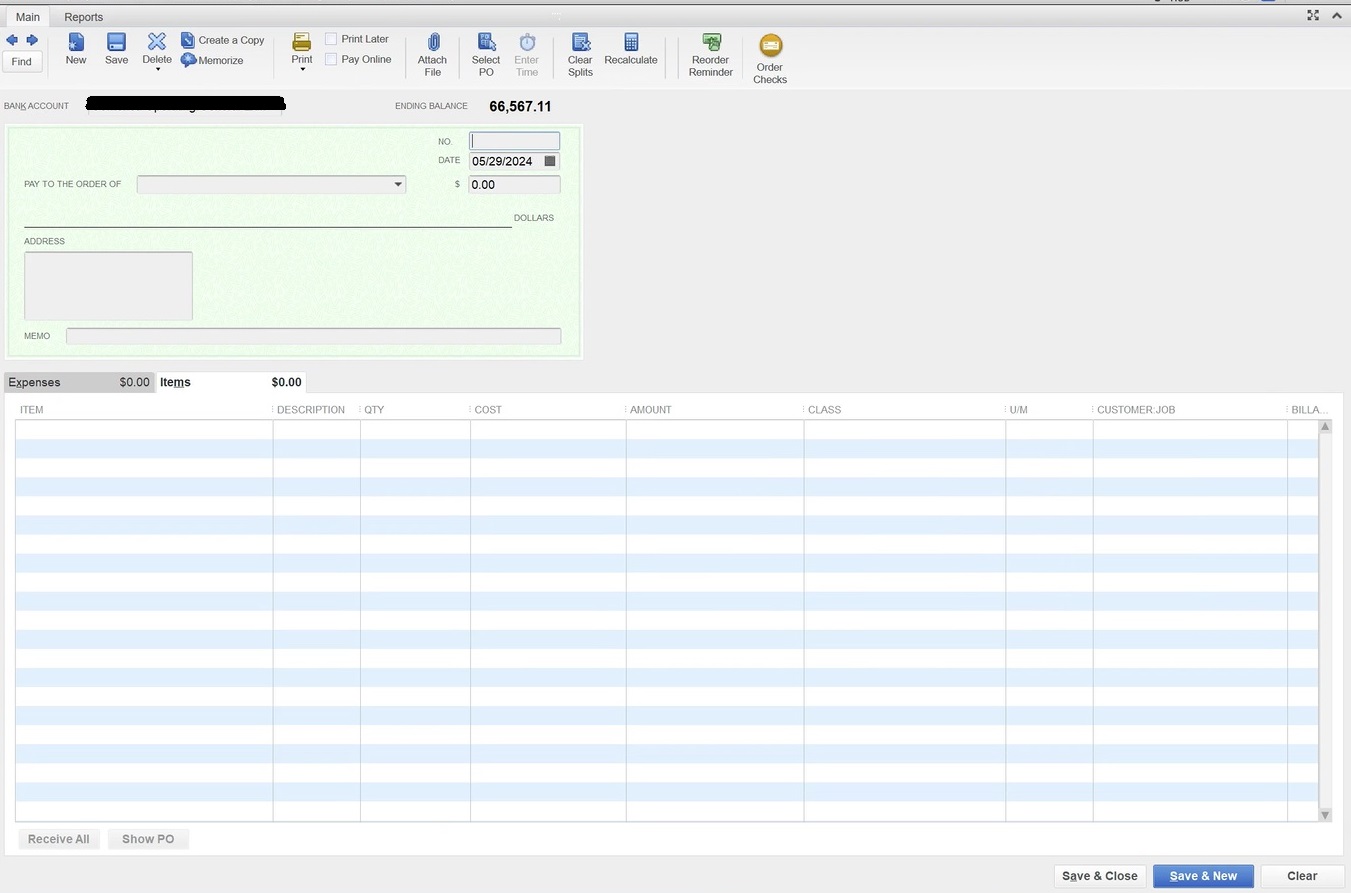Viewport: 1351px width, 893px height.
Task: Go to previous check with left arrow
Action: pos(12,40)
